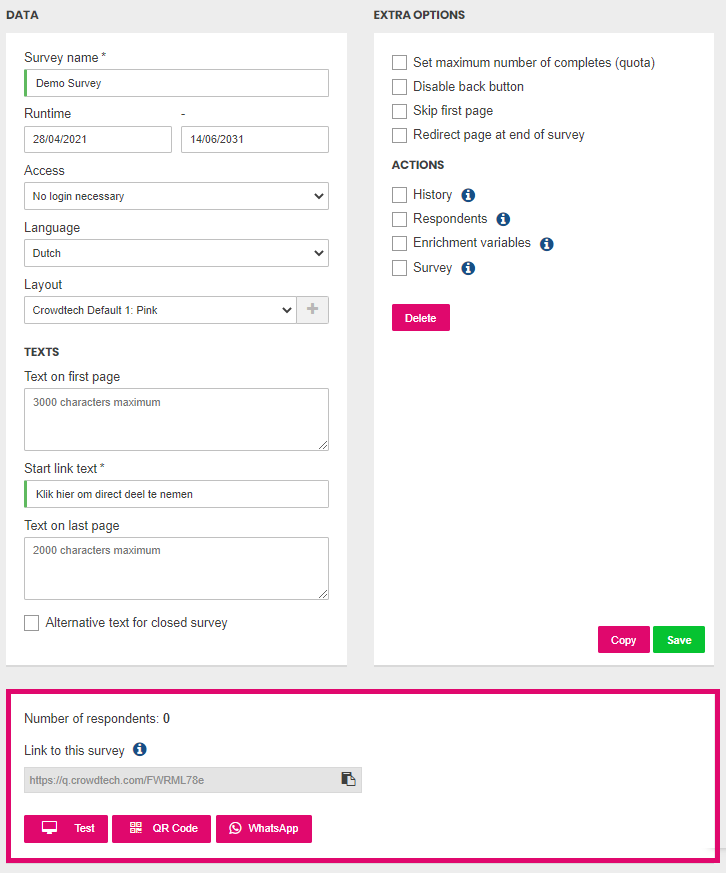
Task: Share survey via WhatsApp button
Action: [x=264, y=828]
